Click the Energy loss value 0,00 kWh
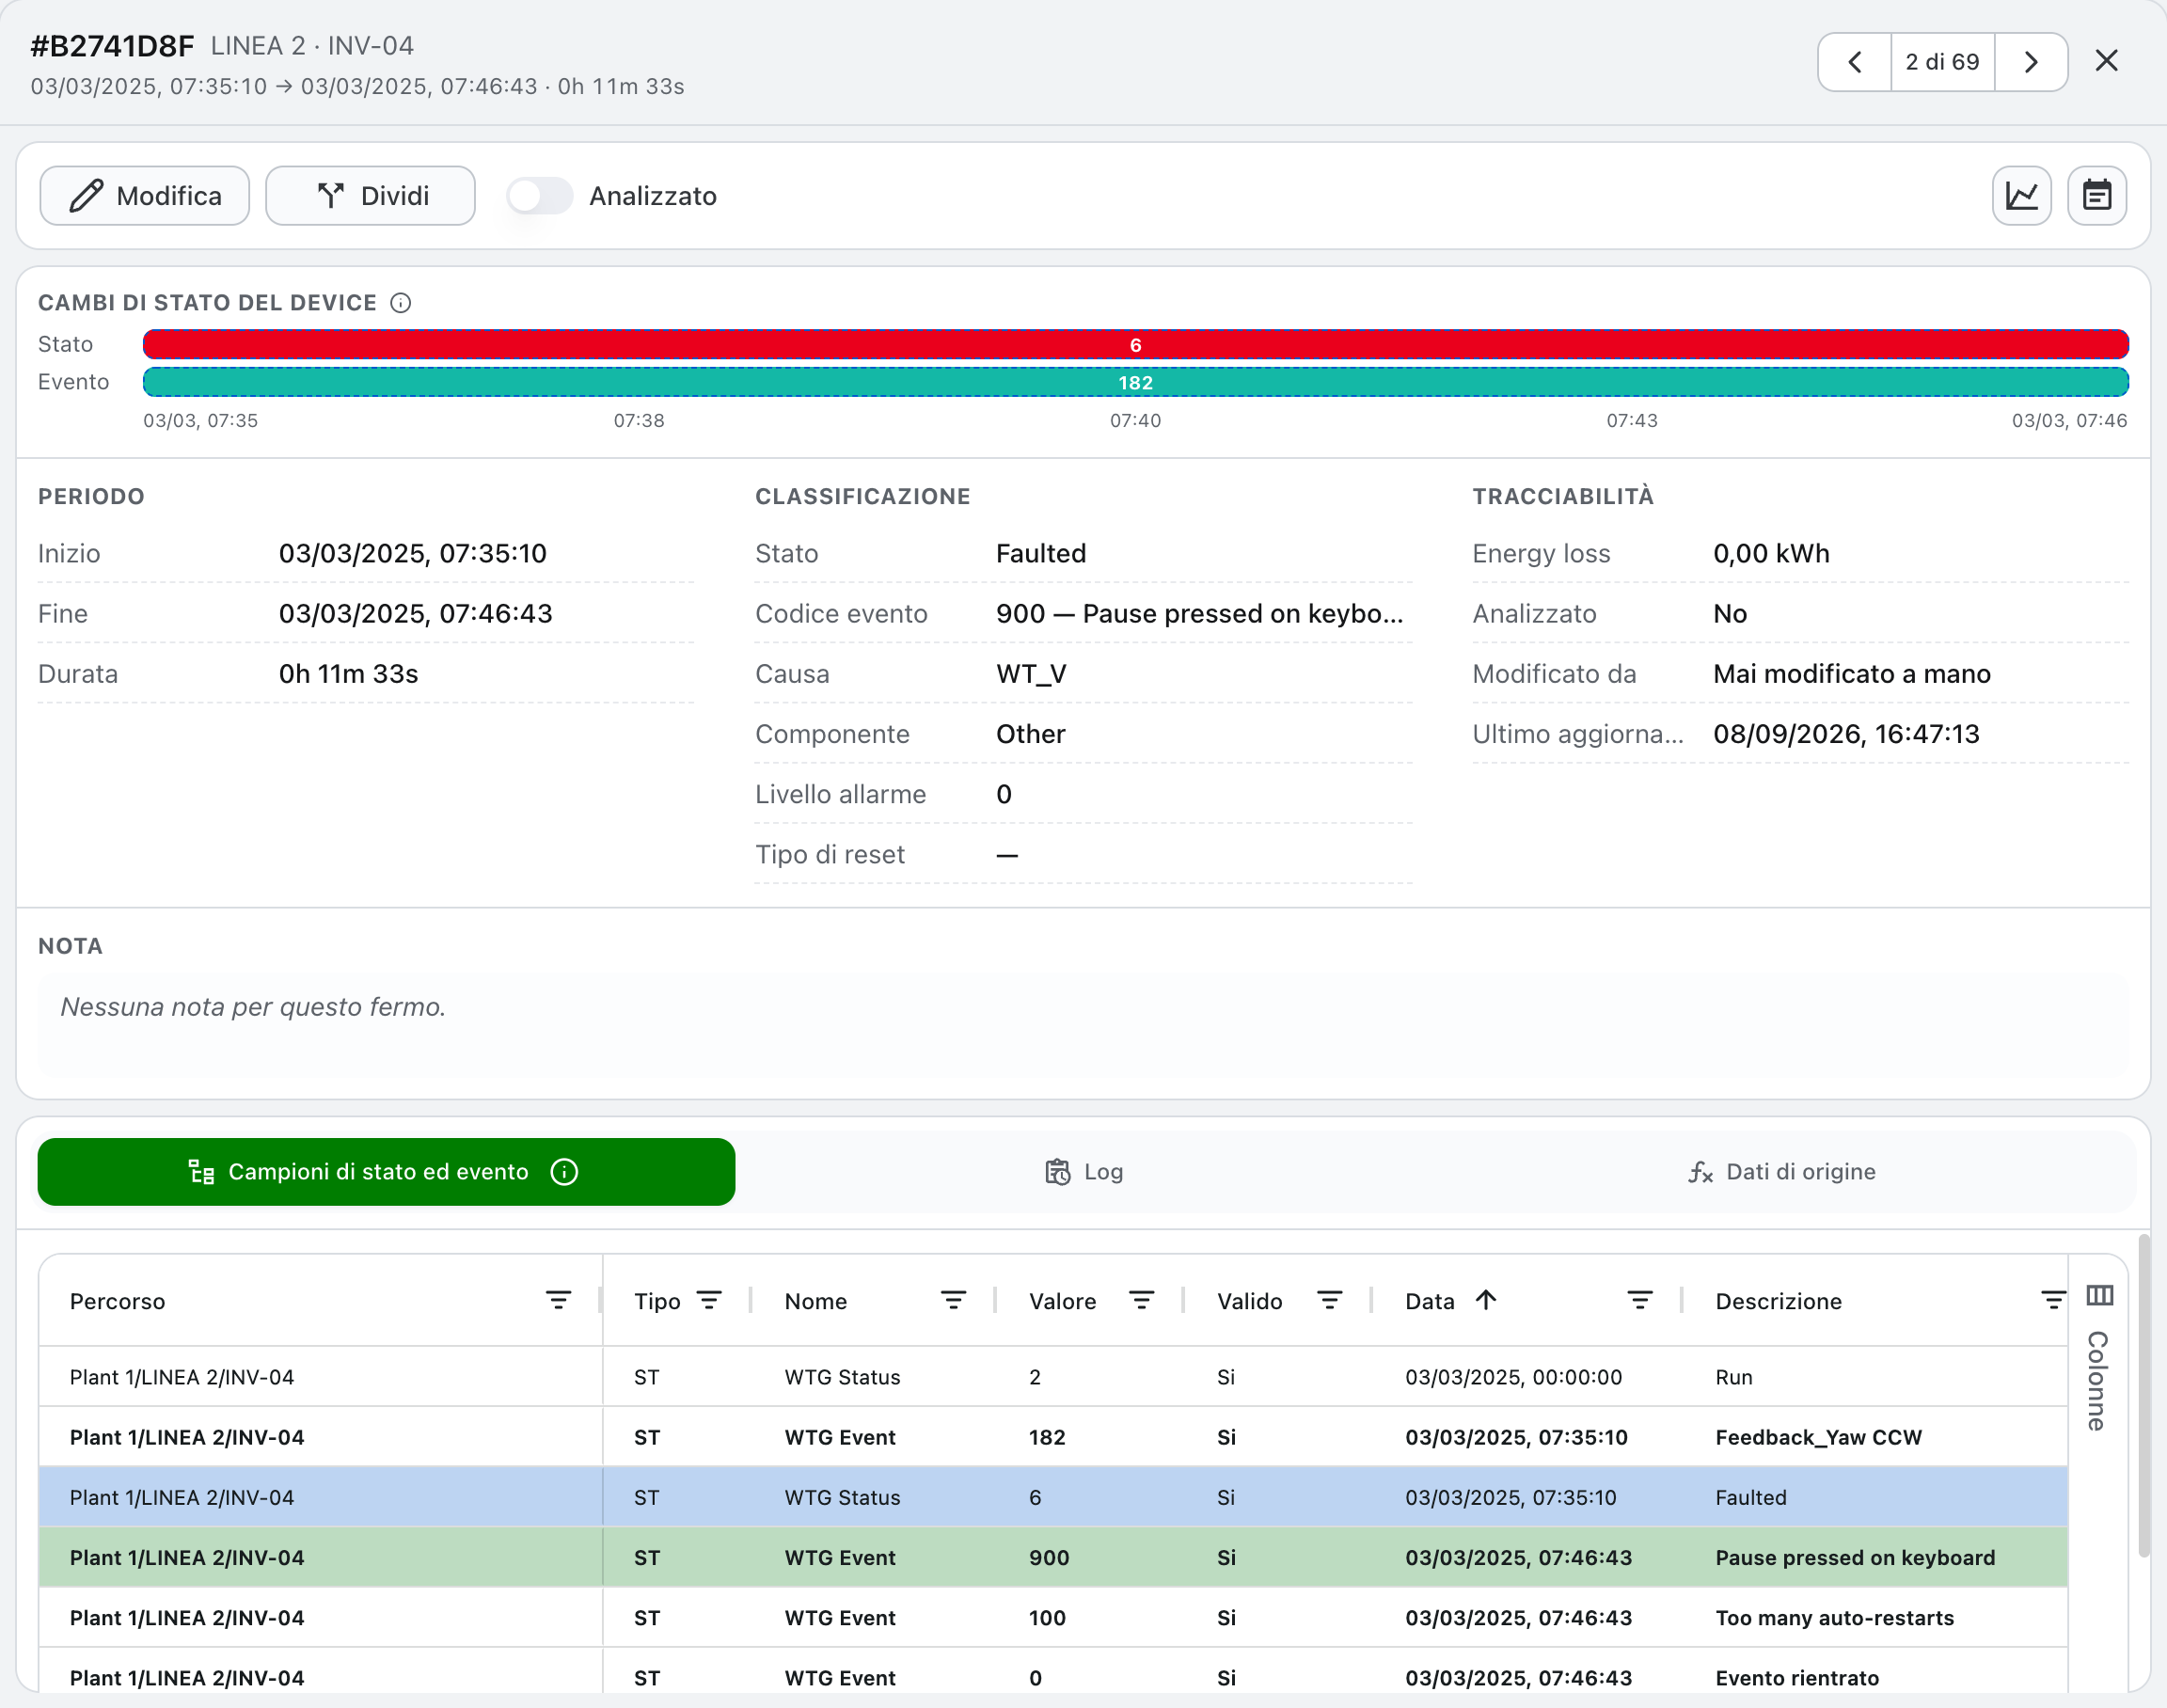Viewport: 2167px width, 1708px height. point(1771,554)
